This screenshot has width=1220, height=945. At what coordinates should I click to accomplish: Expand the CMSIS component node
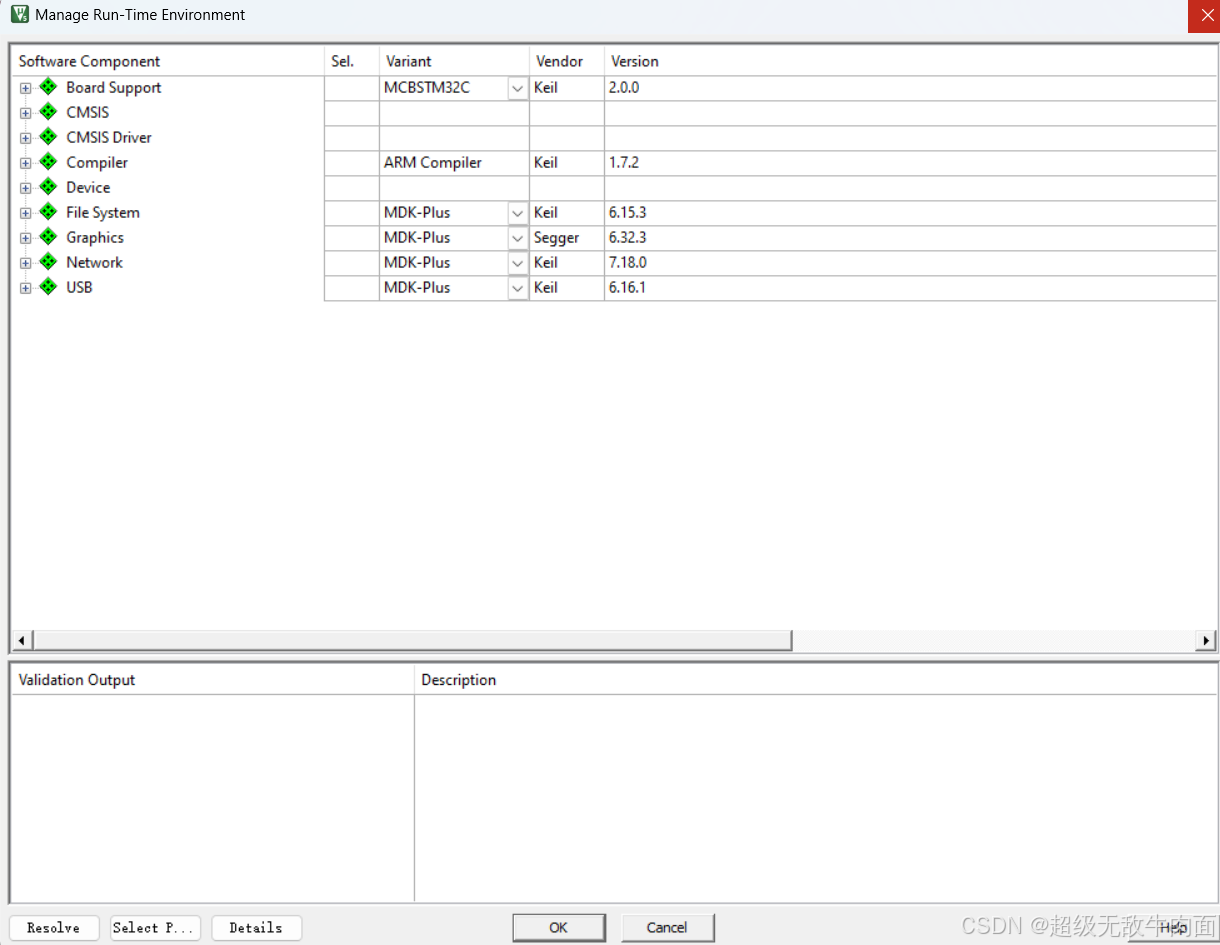[25, 113]
